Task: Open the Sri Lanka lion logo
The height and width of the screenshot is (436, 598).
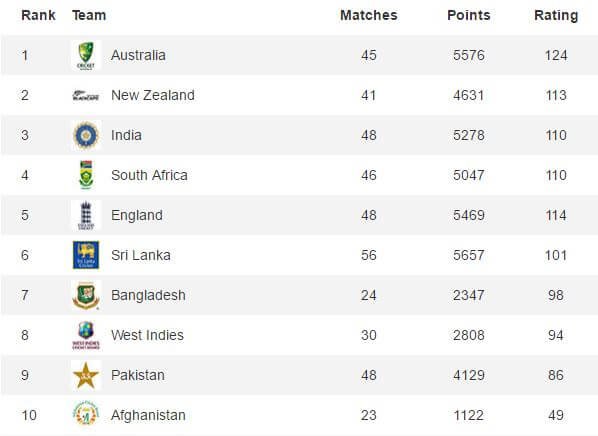Action: [x=86, y=255]
